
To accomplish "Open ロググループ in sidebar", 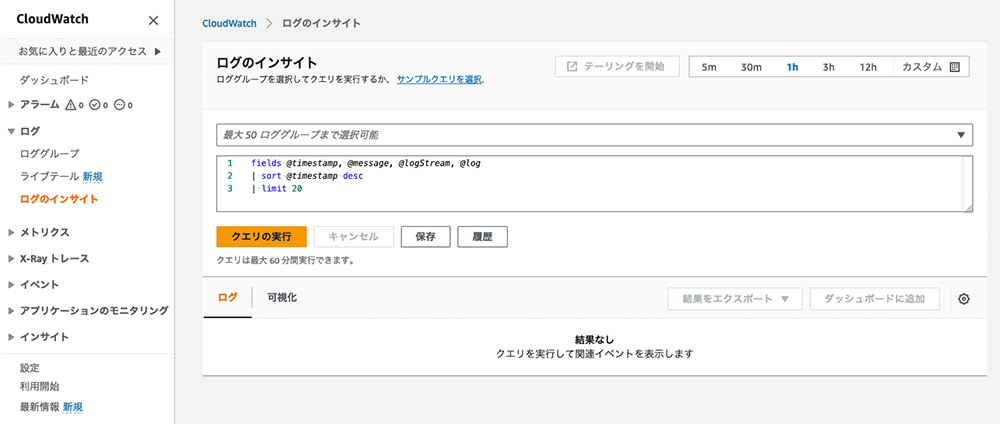I will 50,154.
